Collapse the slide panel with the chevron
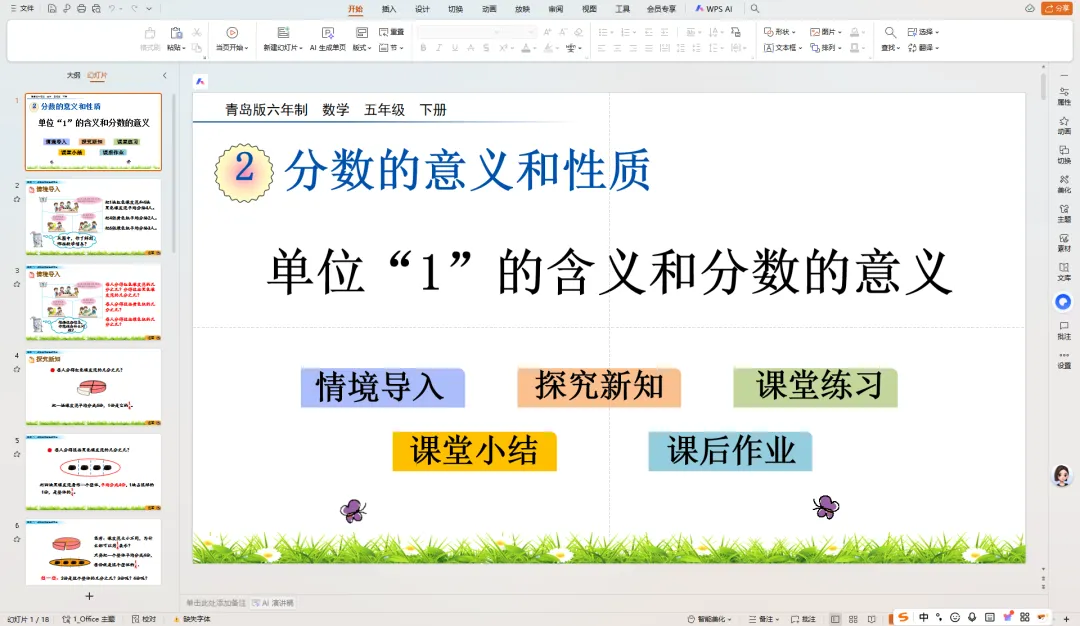 pos(165,75)
